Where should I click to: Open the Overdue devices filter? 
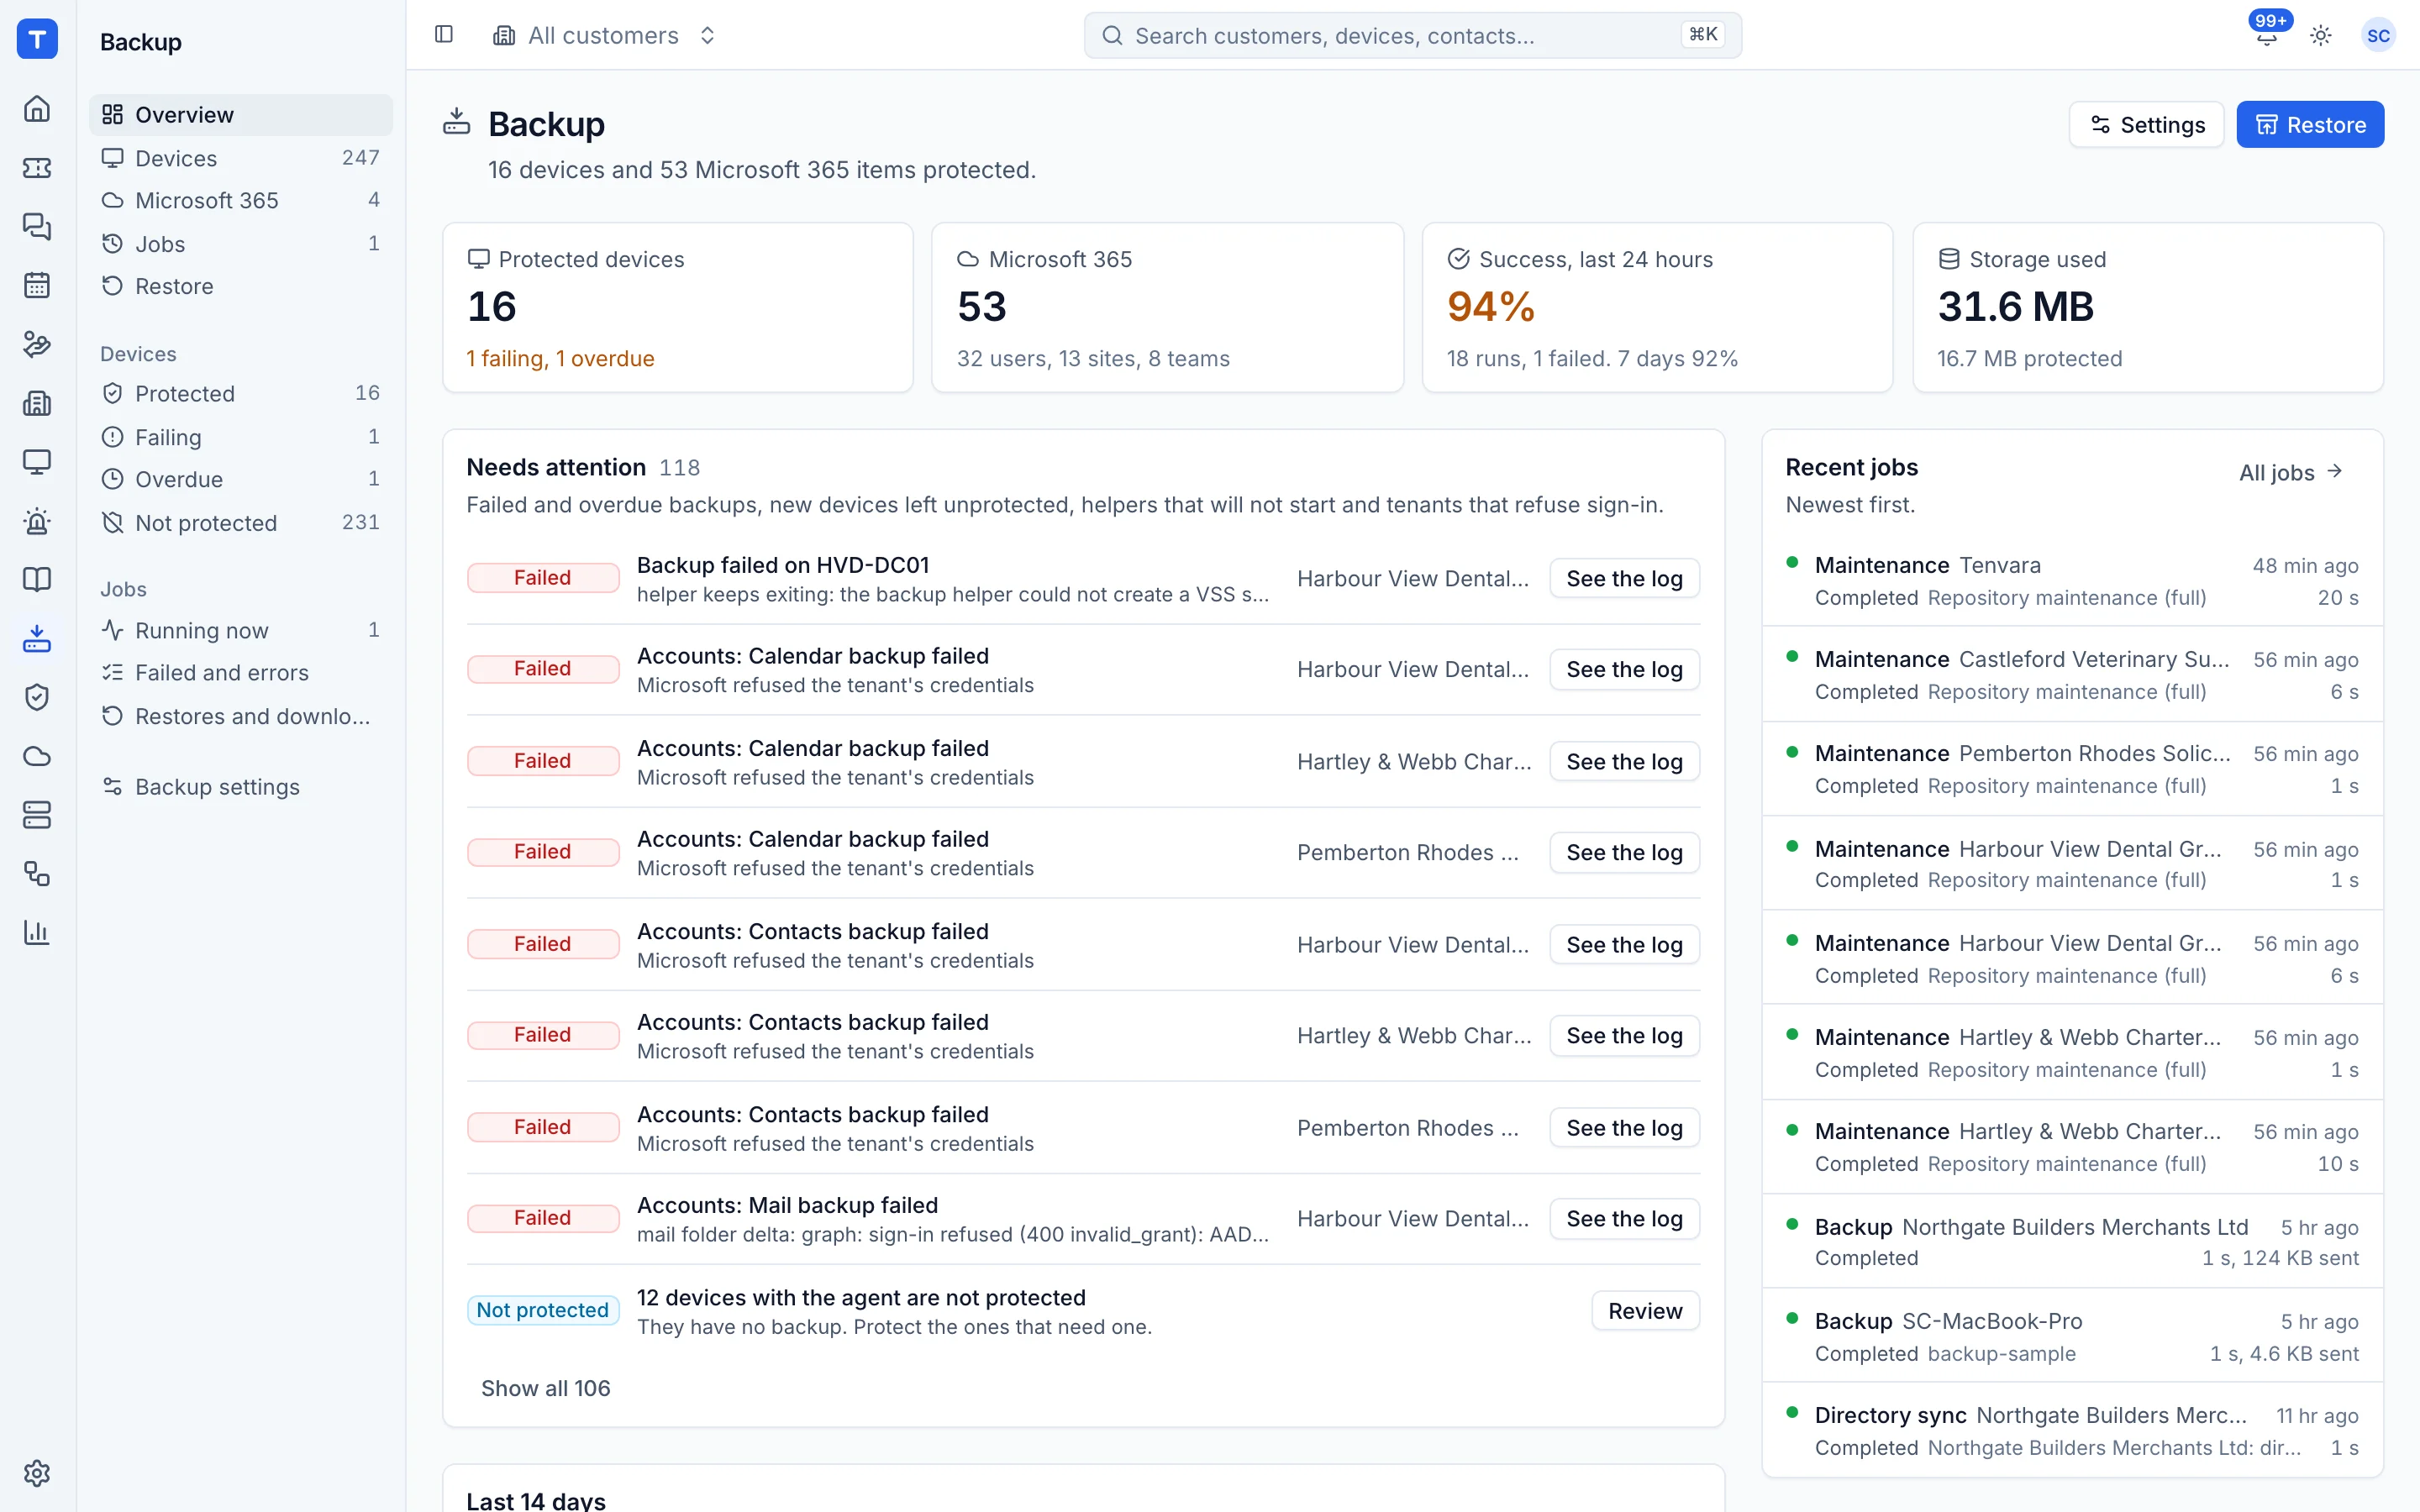241,479
